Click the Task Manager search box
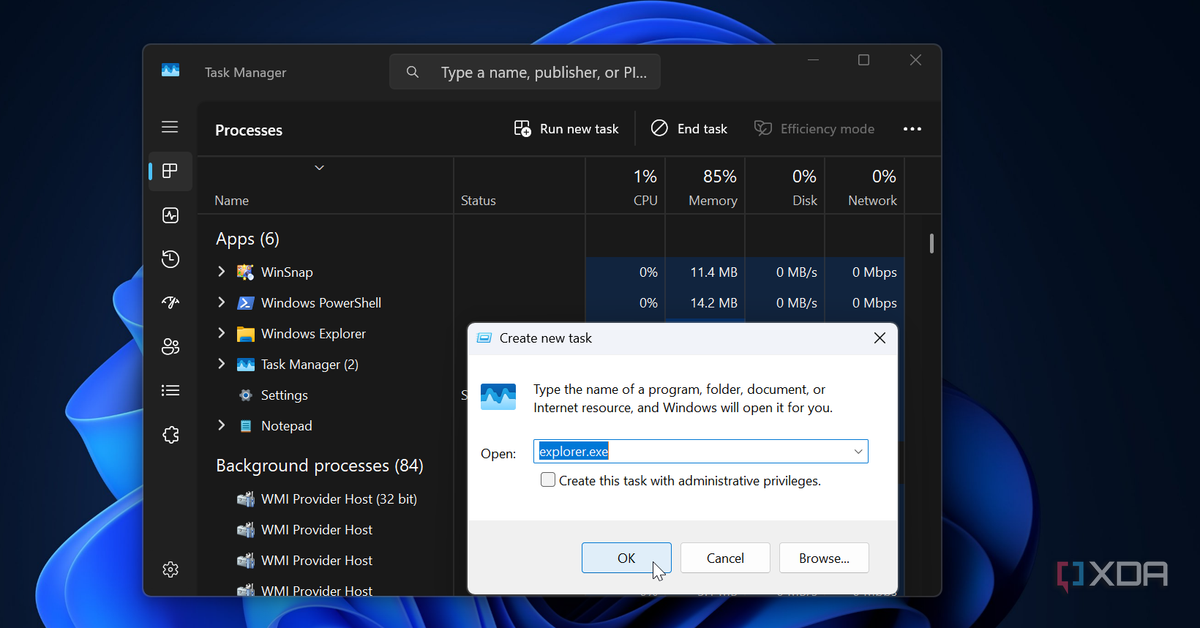The height and width of the screenshot is (628, 1200). pyautogui.click(x=525, y=73)
